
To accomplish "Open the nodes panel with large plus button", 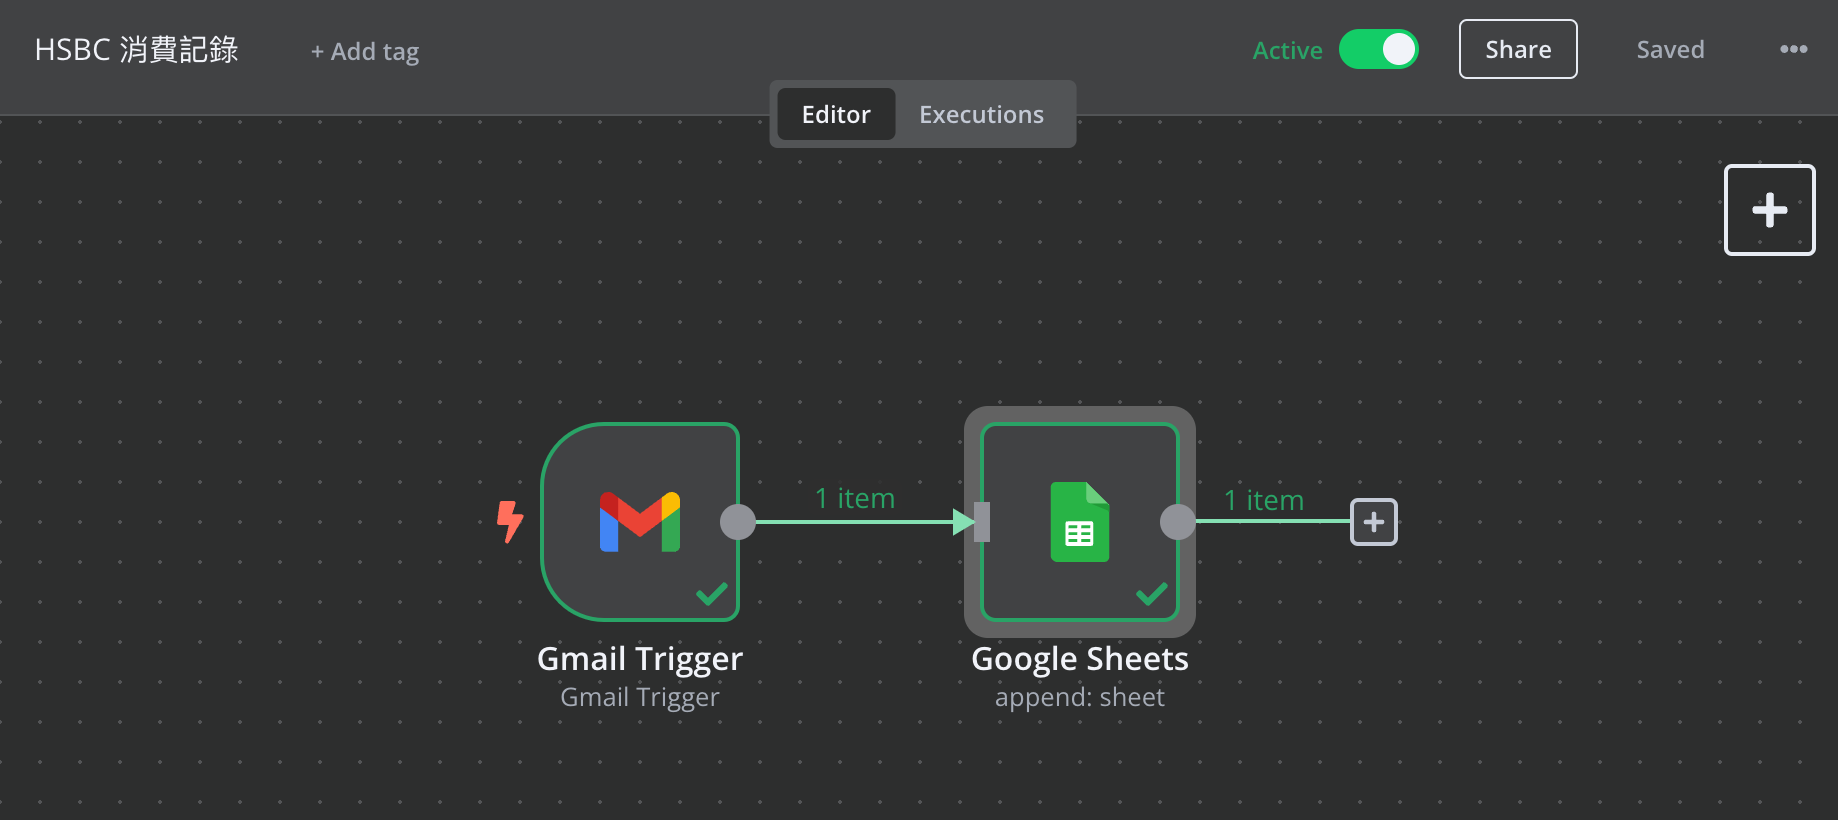I will 1770,210.
